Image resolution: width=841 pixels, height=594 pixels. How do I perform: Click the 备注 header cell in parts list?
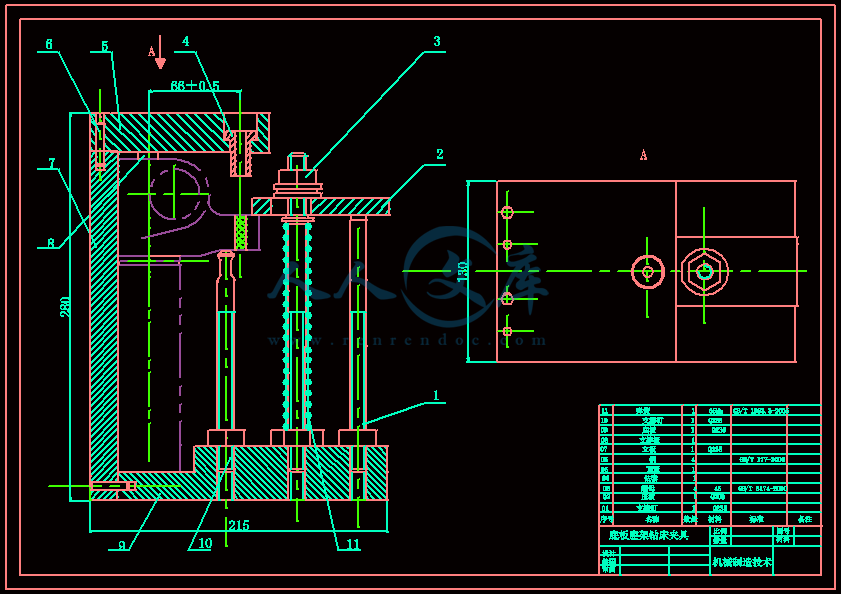805,519
